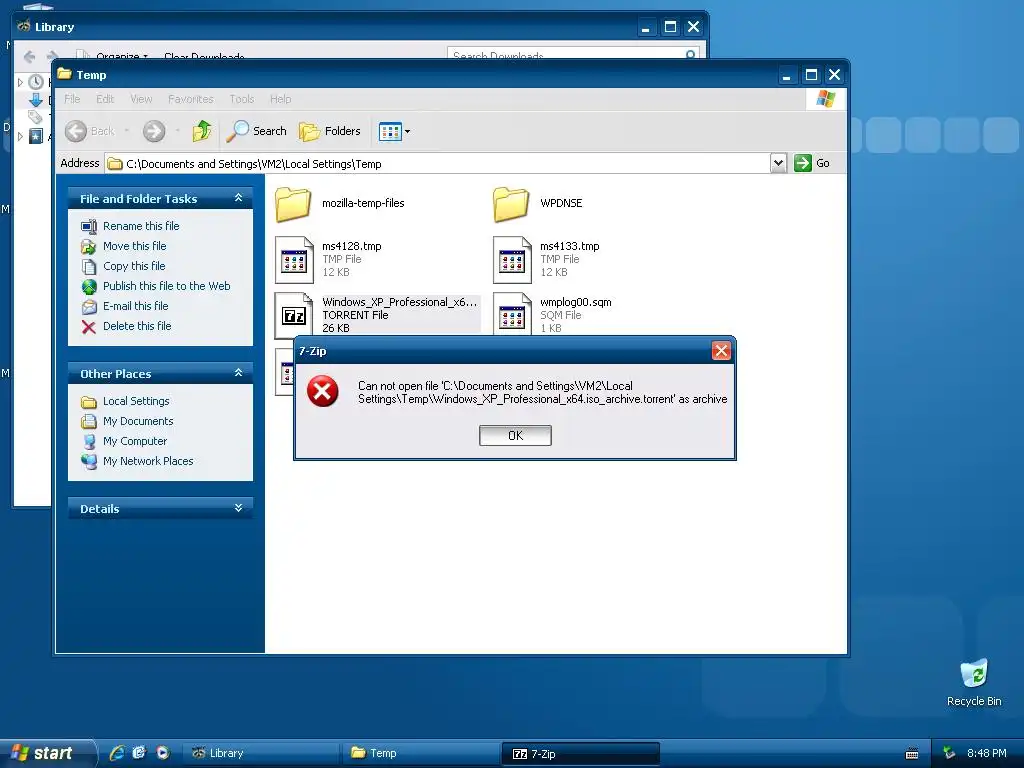Select the ms4128.tmp file icon
Screen dimensions: 1024x768
tap(295, 260)
